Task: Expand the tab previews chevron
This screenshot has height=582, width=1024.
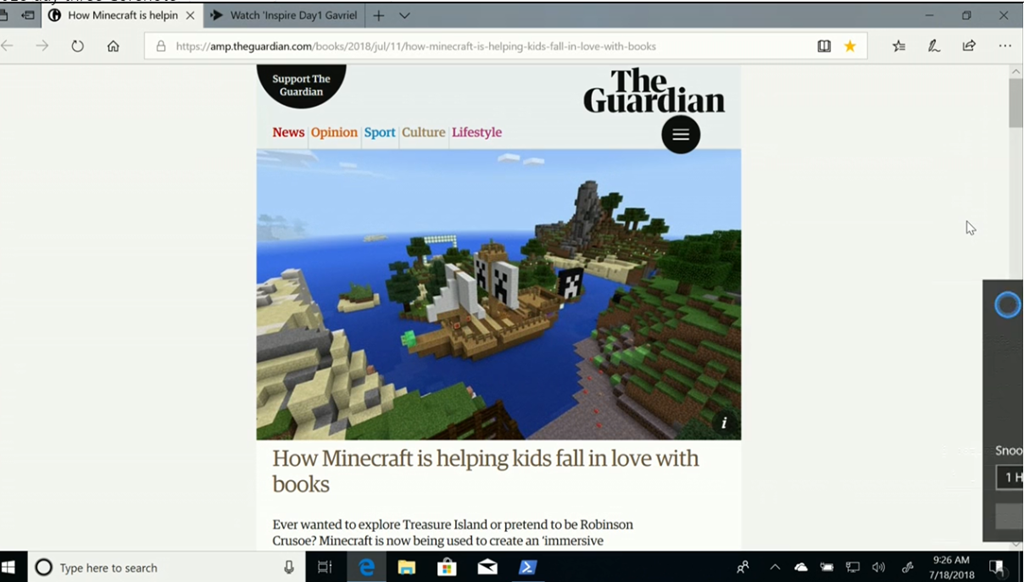Action: coord(404,16)
